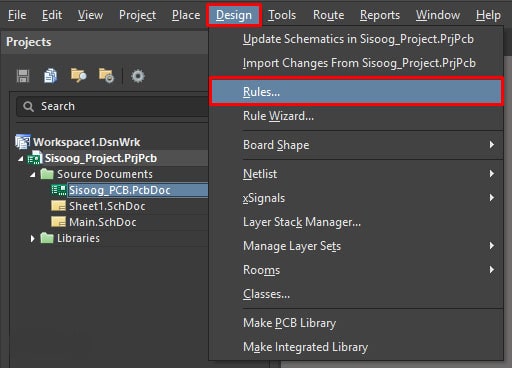
Task: Open the Board Shape submenu arrow
Action: click(x=492, y=145)
